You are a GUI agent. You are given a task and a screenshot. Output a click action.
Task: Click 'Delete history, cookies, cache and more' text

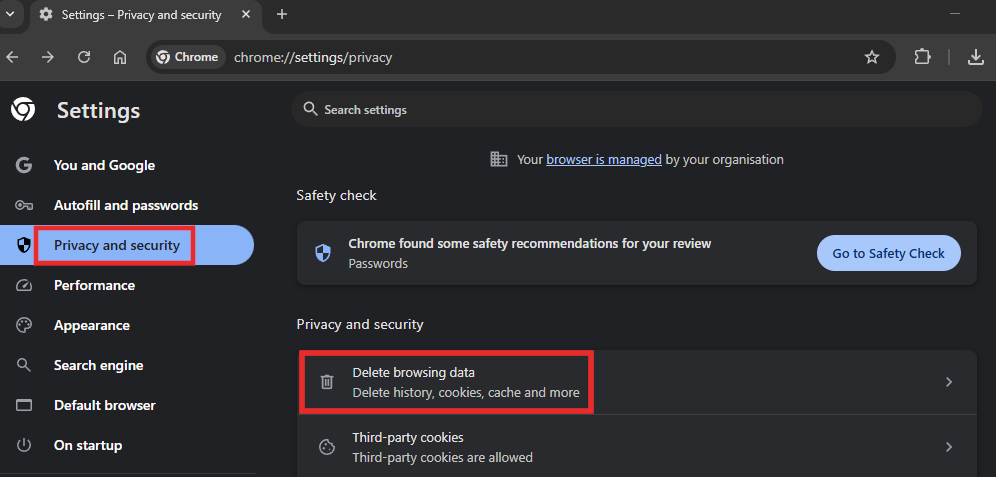pos(466,393)
